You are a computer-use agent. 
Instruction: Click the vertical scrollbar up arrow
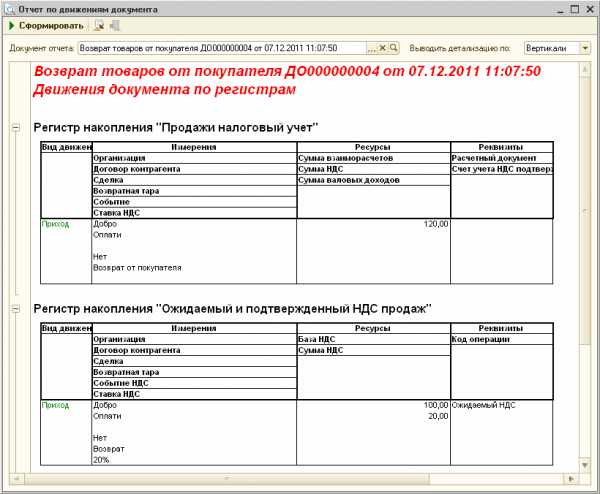click(x=585, y=70)
